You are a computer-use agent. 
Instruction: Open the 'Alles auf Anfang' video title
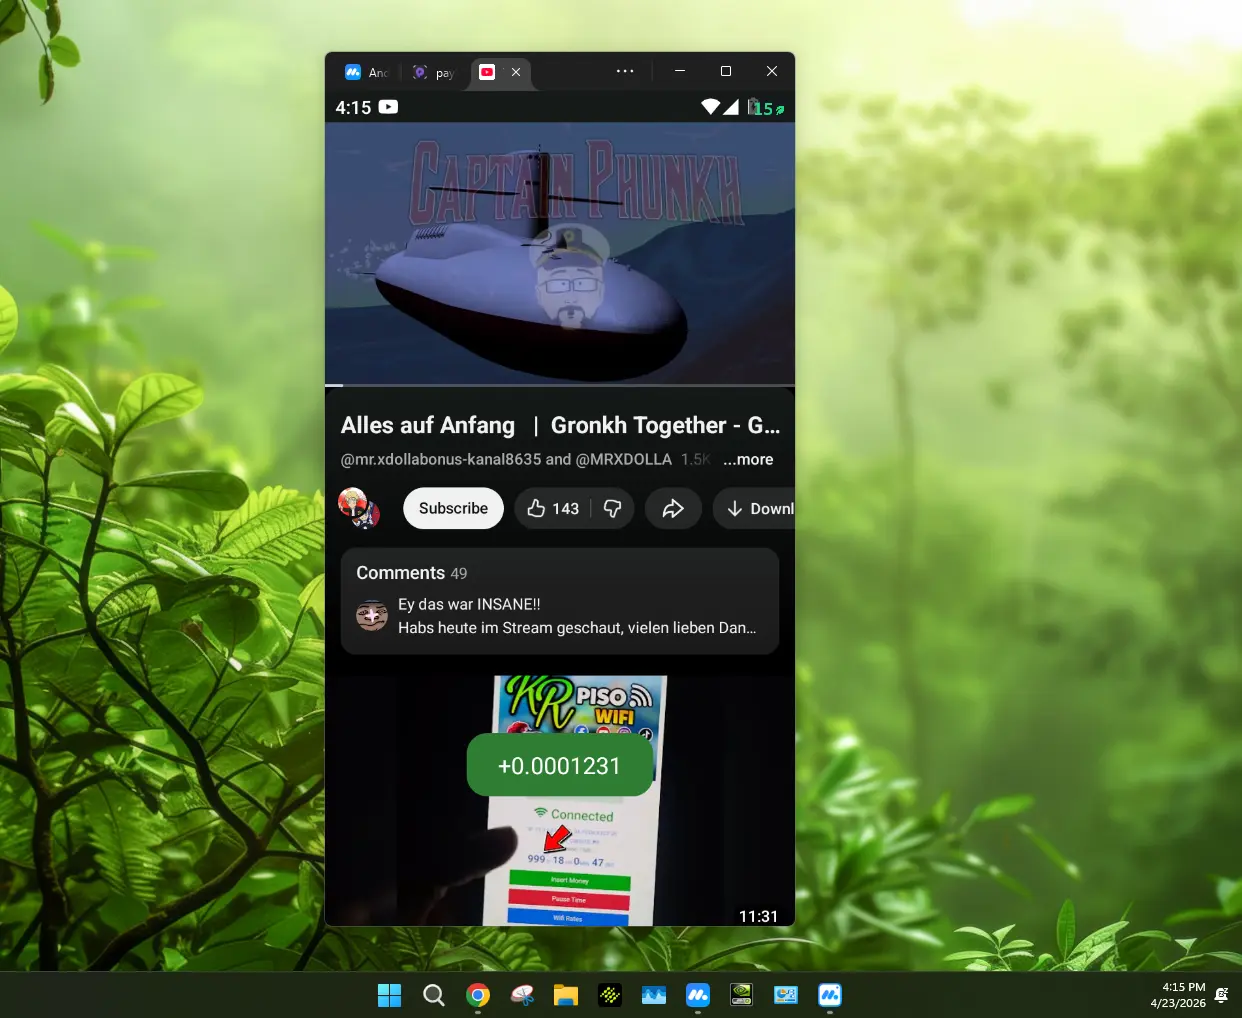pyautogui.click(x=560, y=425)
